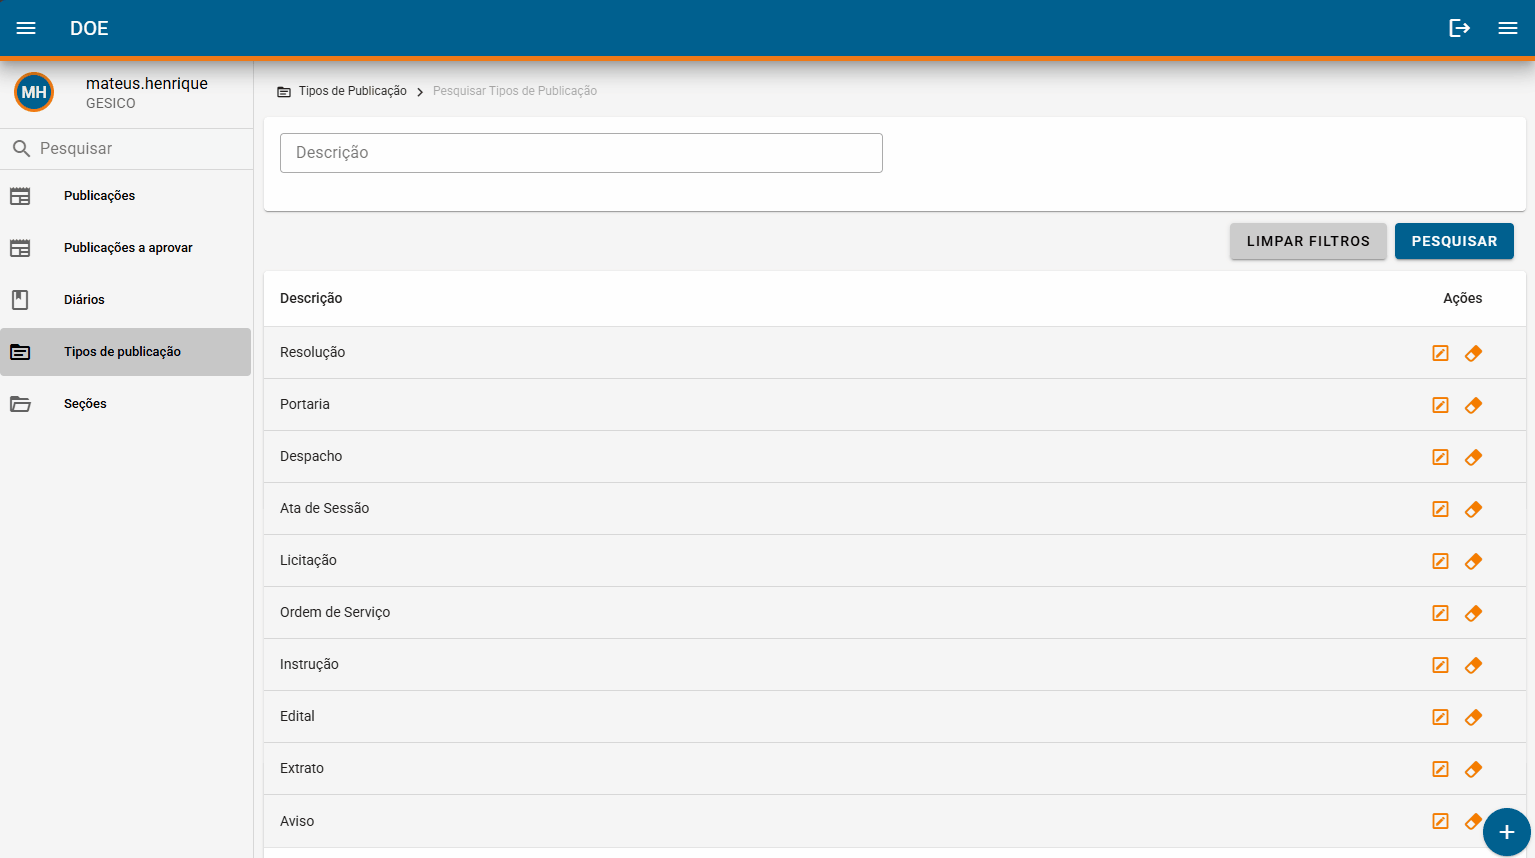Delete the Instrução row with eraser icon

pyautogui.click(x=1473, y=665)
